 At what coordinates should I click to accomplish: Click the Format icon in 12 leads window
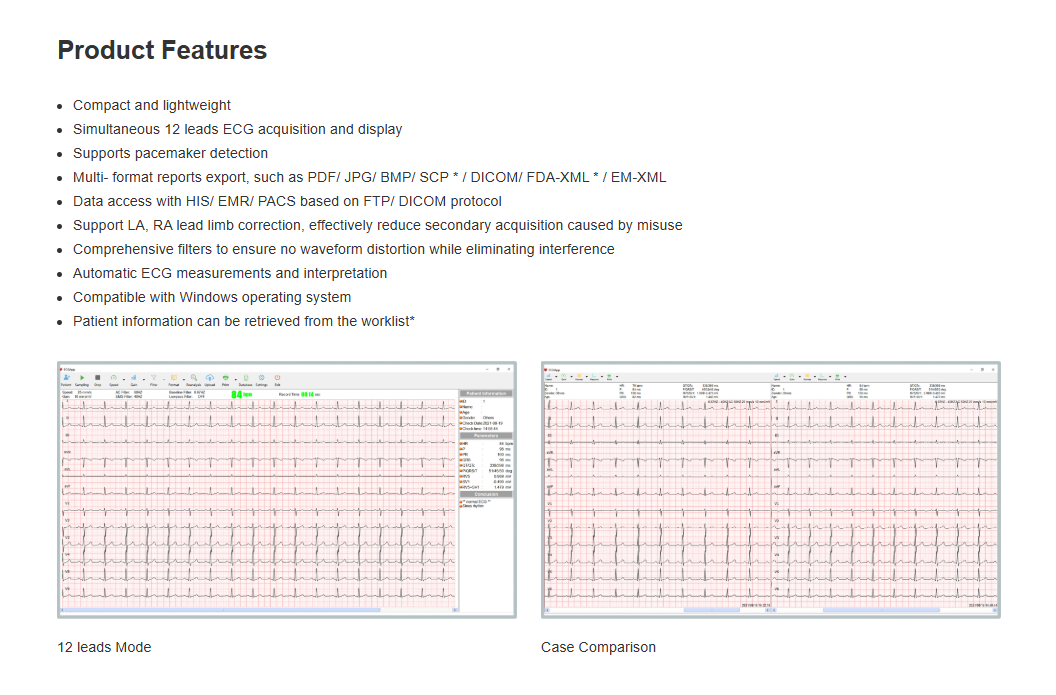pos(174,378)
